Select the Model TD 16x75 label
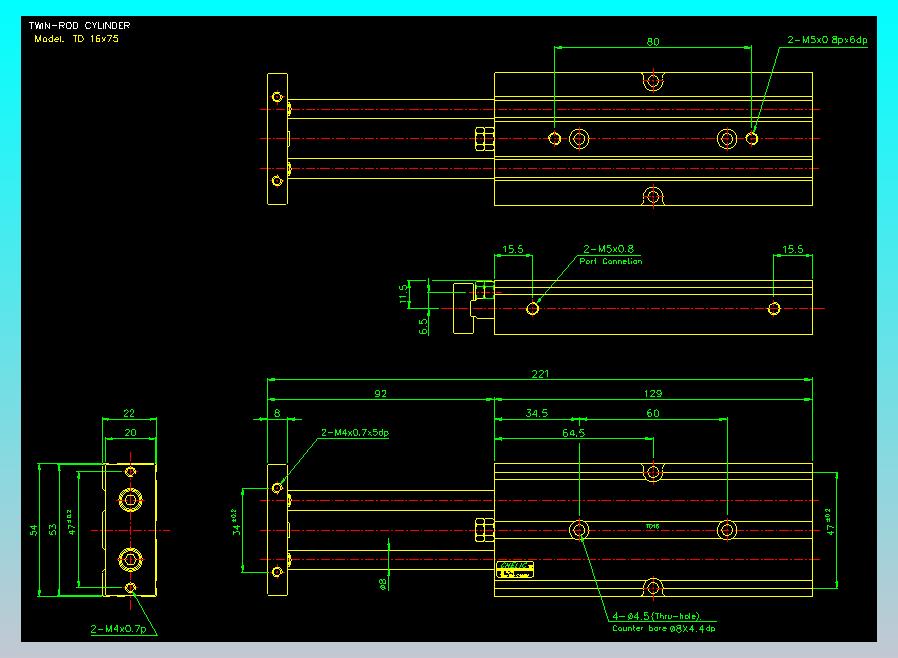Viewport: 898px width, 658px height. [75, 38]
